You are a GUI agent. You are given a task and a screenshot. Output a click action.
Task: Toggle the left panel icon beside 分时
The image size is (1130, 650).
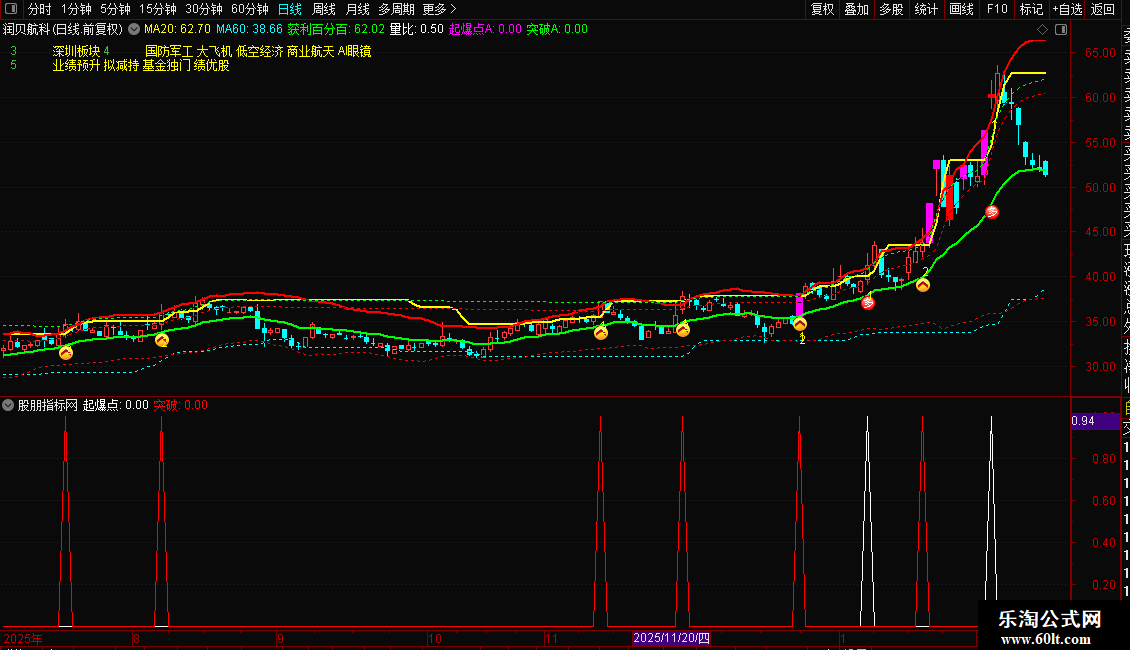point(9,9)
